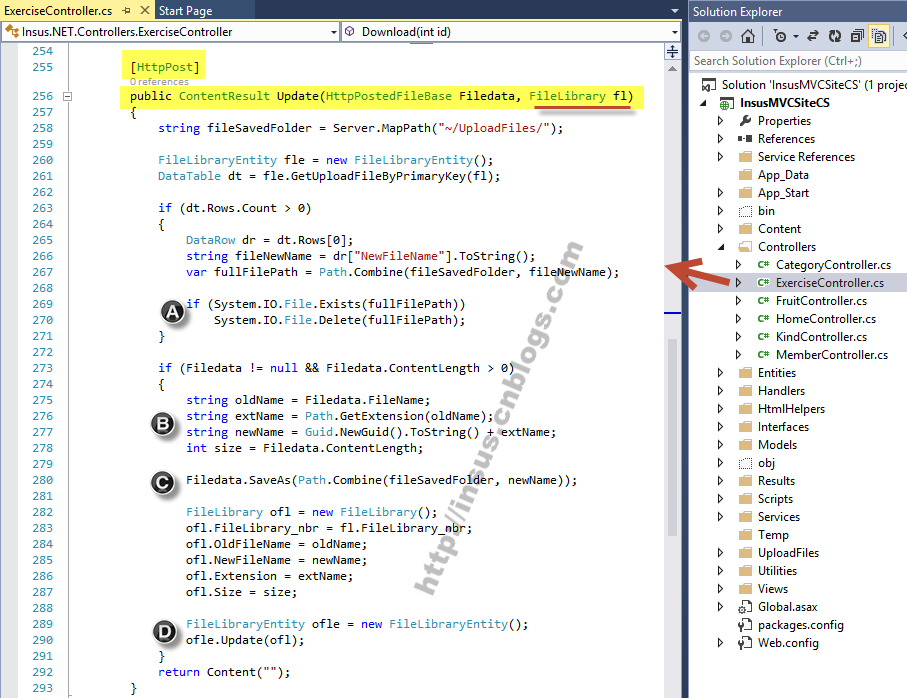This screenshot has height=698, width=907.
Task: Click the project globe icon beside InsusMVCSiteCS
Action: tap(727, 104)
